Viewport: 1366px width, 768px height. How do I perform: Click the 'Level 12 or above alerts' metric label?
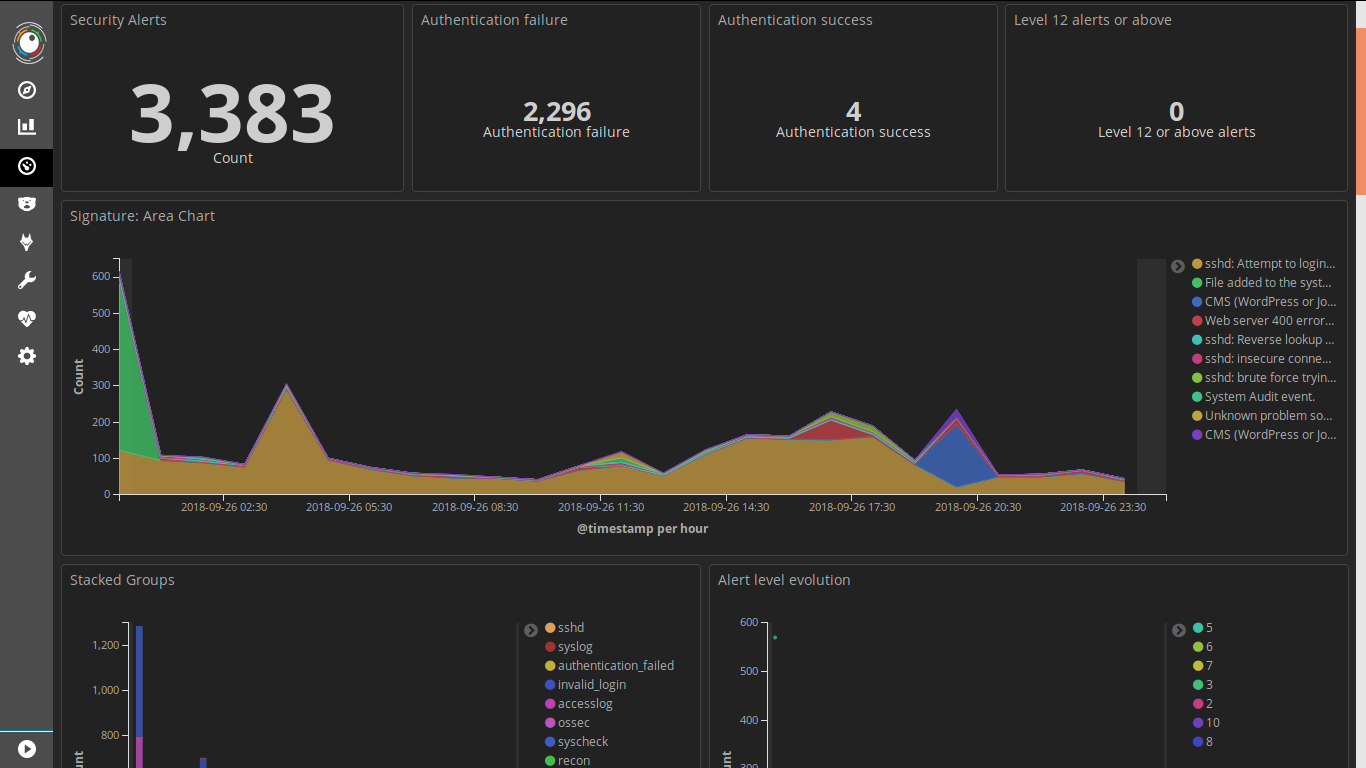(x=1177, y=132)
